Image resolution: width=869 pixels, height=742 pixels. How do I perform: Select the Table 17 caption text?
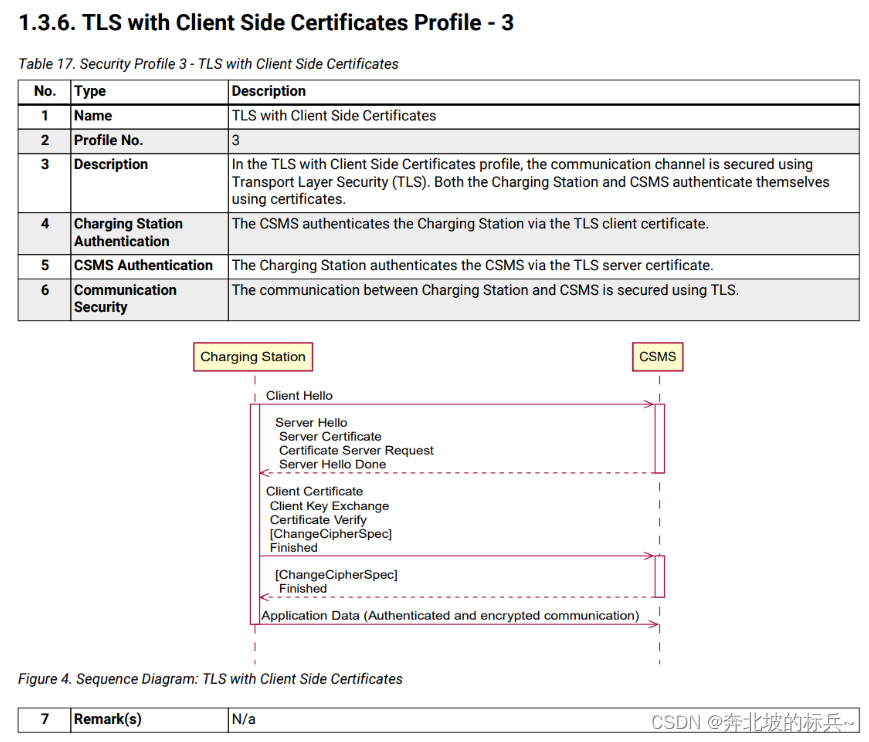tap(208, 64)
